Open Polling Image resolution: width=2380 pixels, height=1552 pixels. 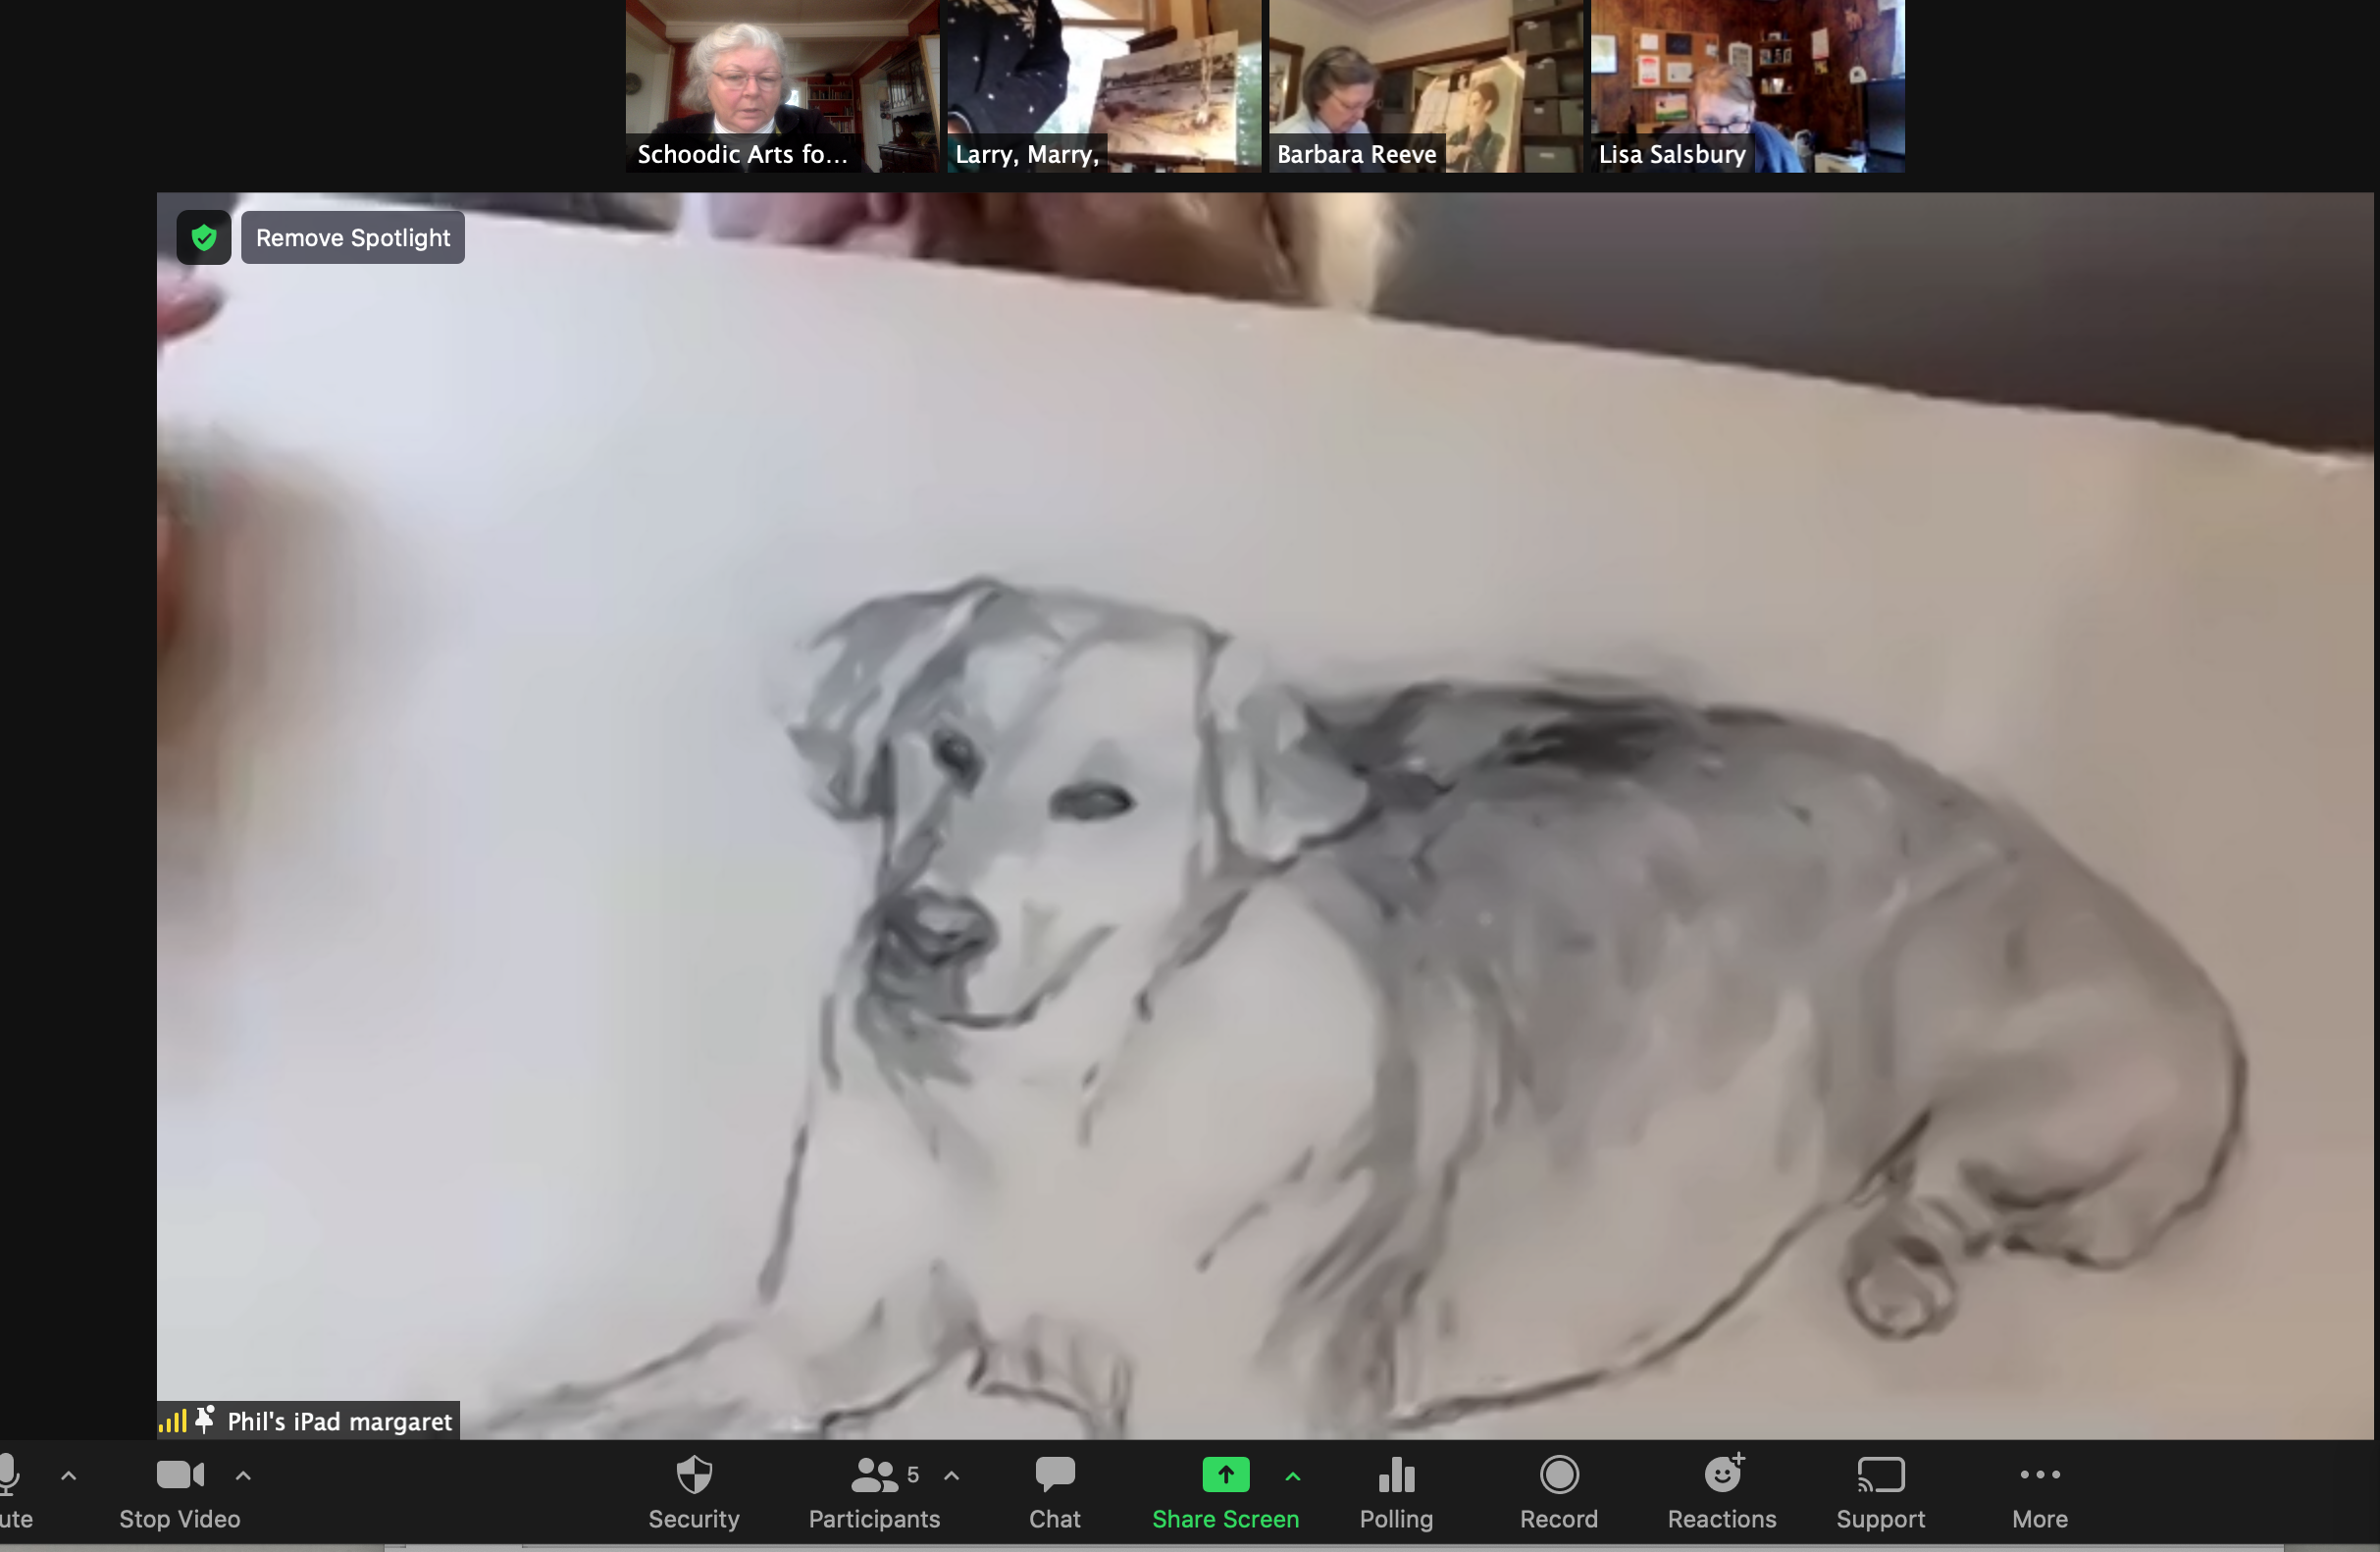[1396, 1492]
